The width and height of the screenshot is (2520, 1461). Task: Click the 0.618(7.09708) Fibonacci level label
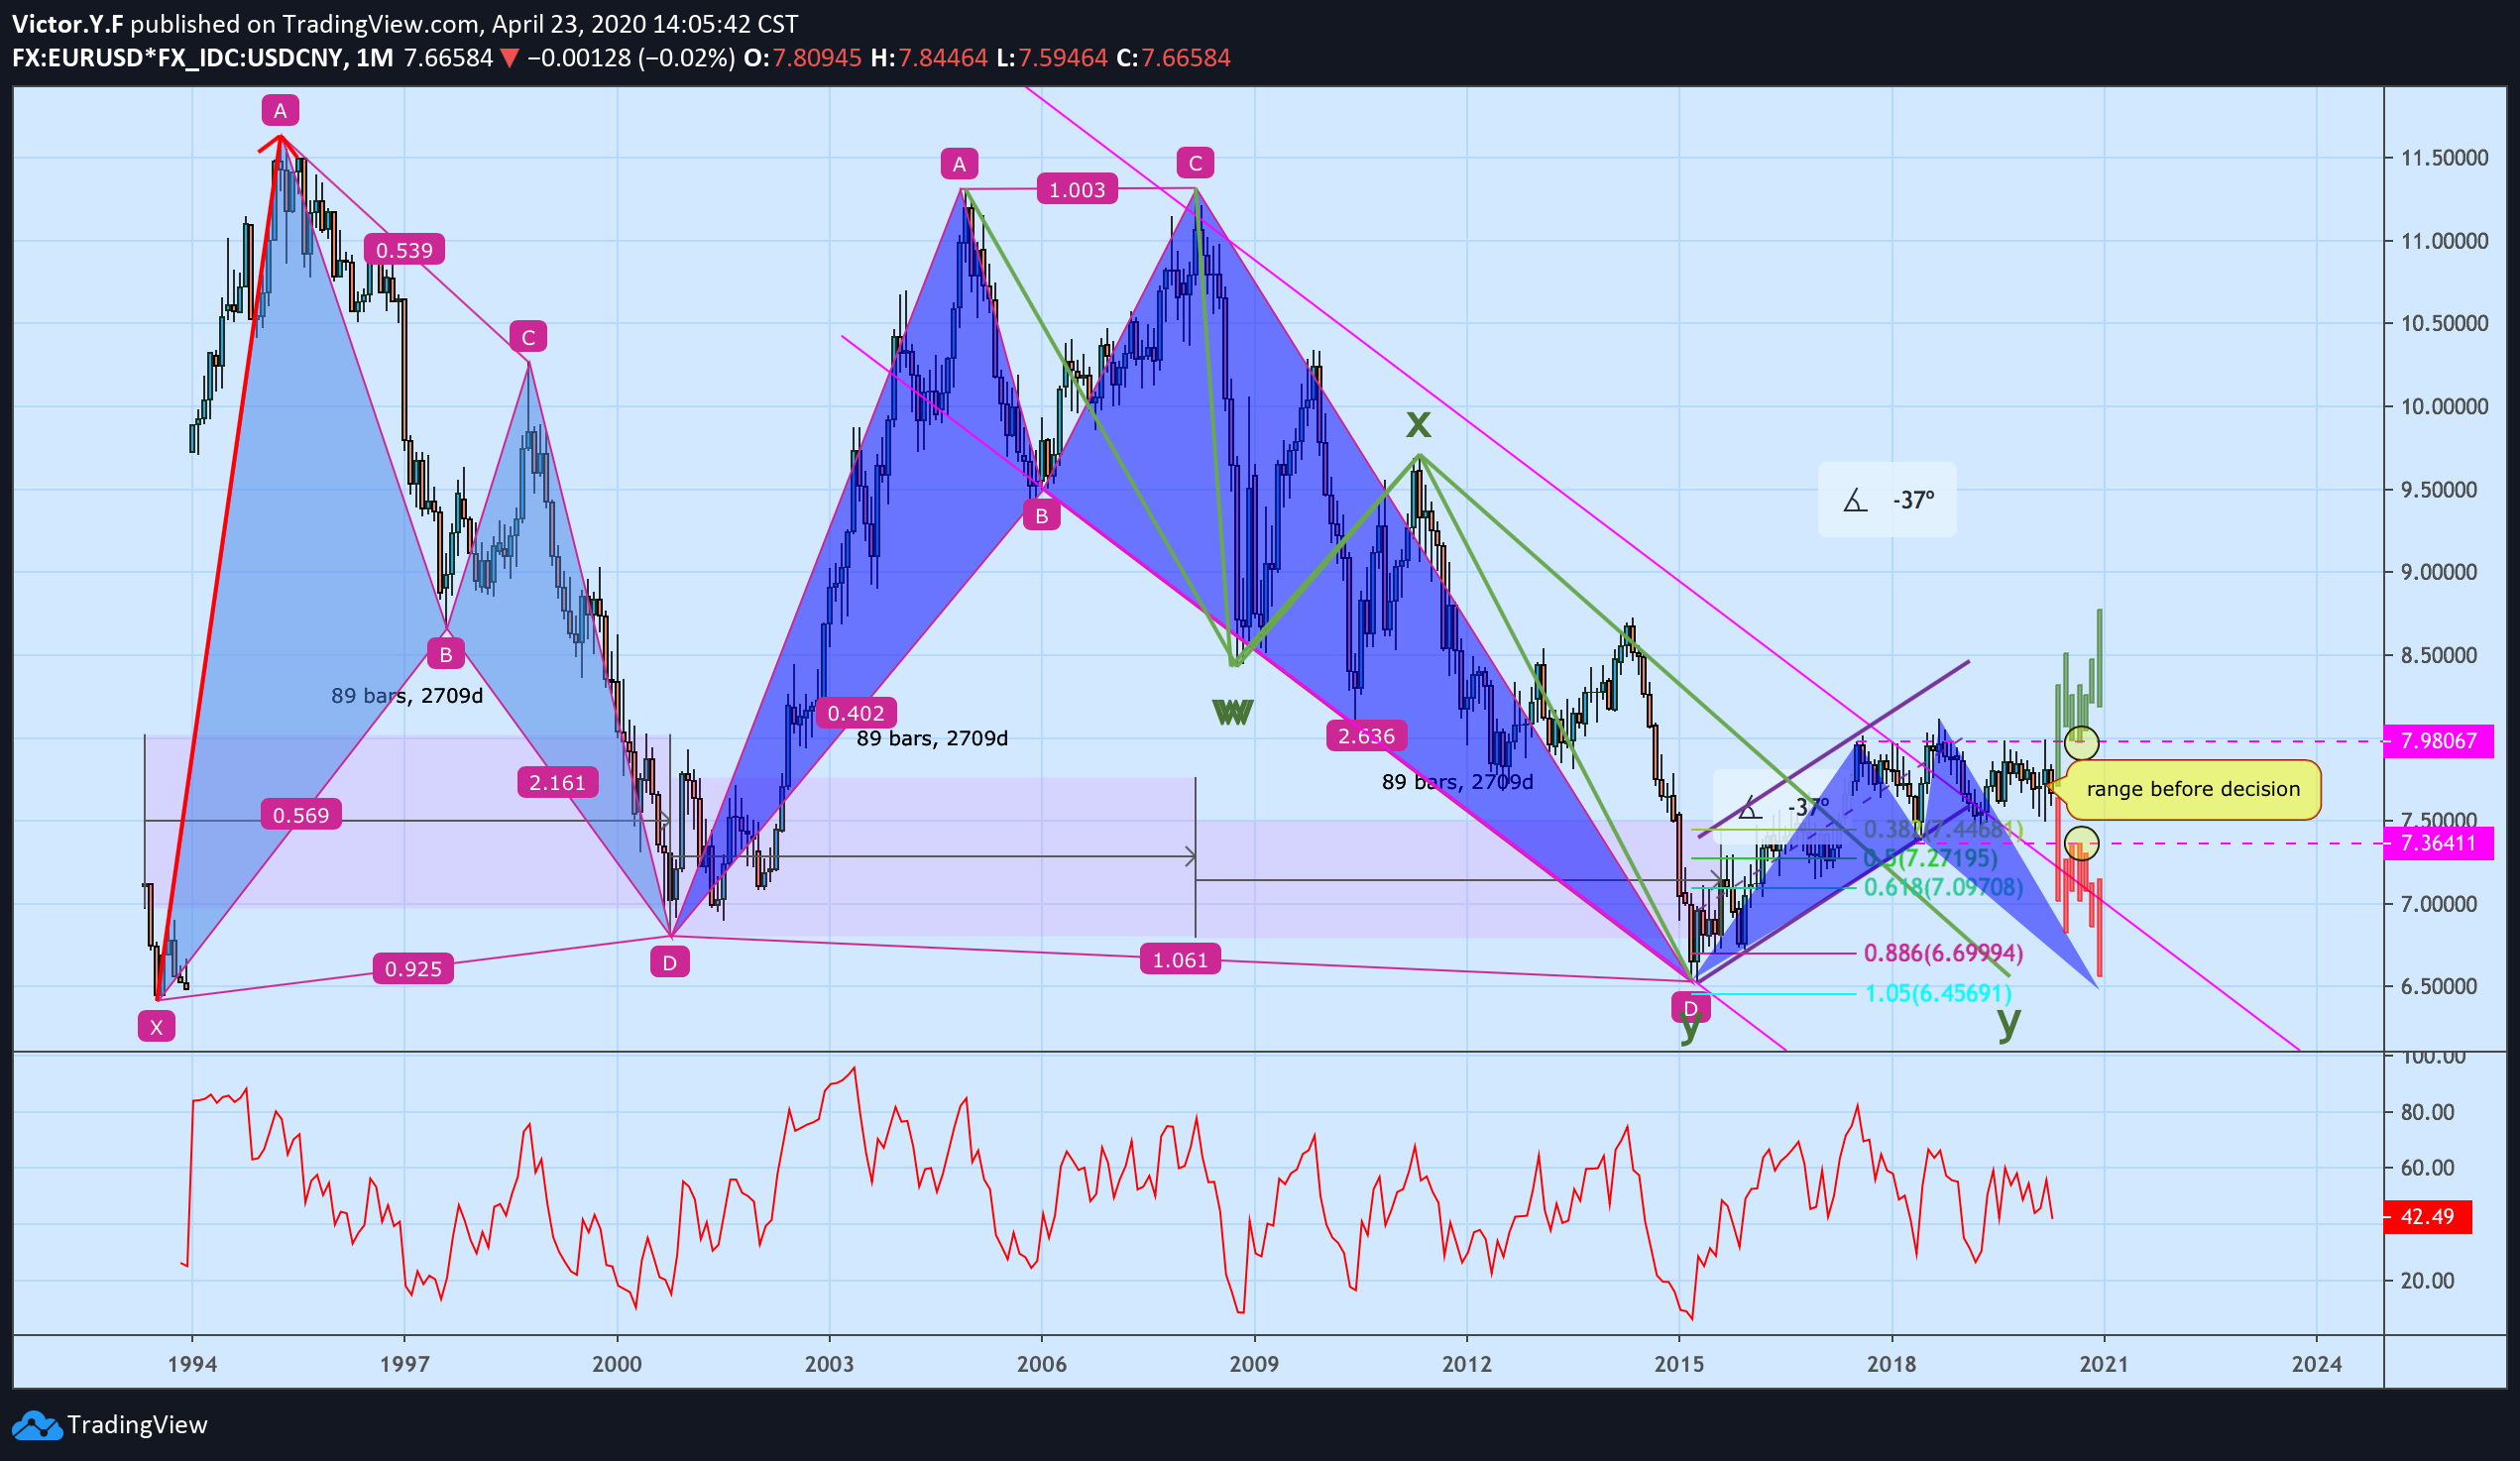point(1943,887)
